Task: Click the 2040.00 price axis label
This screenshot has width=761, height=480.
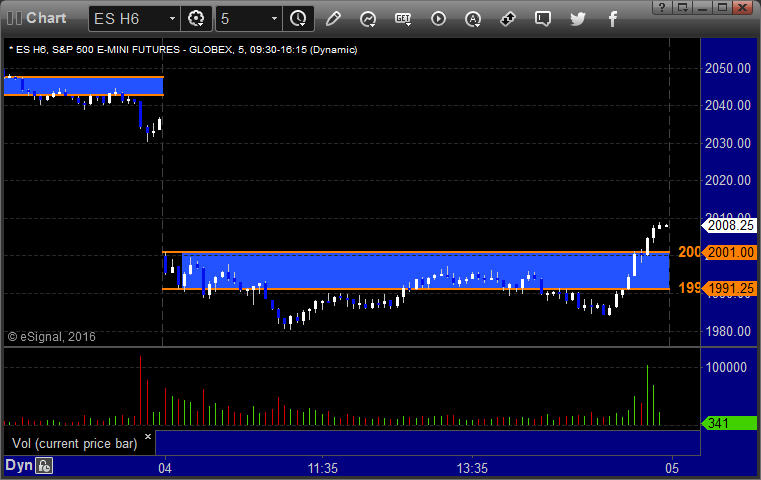Action: click(728, 105)
